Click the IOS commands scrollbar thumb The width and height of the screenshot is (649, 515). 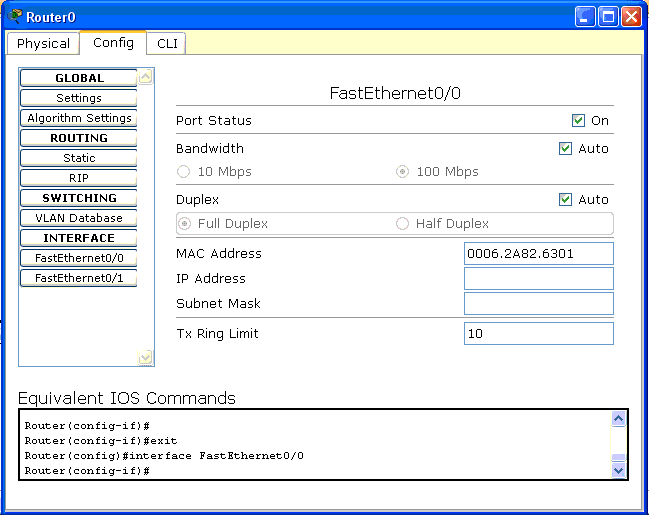(x=618, y=457)
